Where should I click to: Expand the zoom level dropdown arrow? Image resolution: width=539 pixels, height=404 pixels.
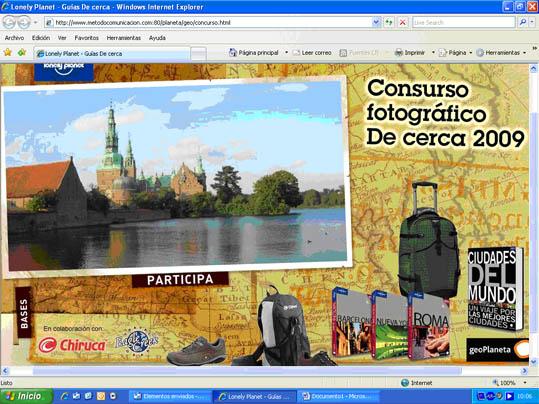coord(525,383)
